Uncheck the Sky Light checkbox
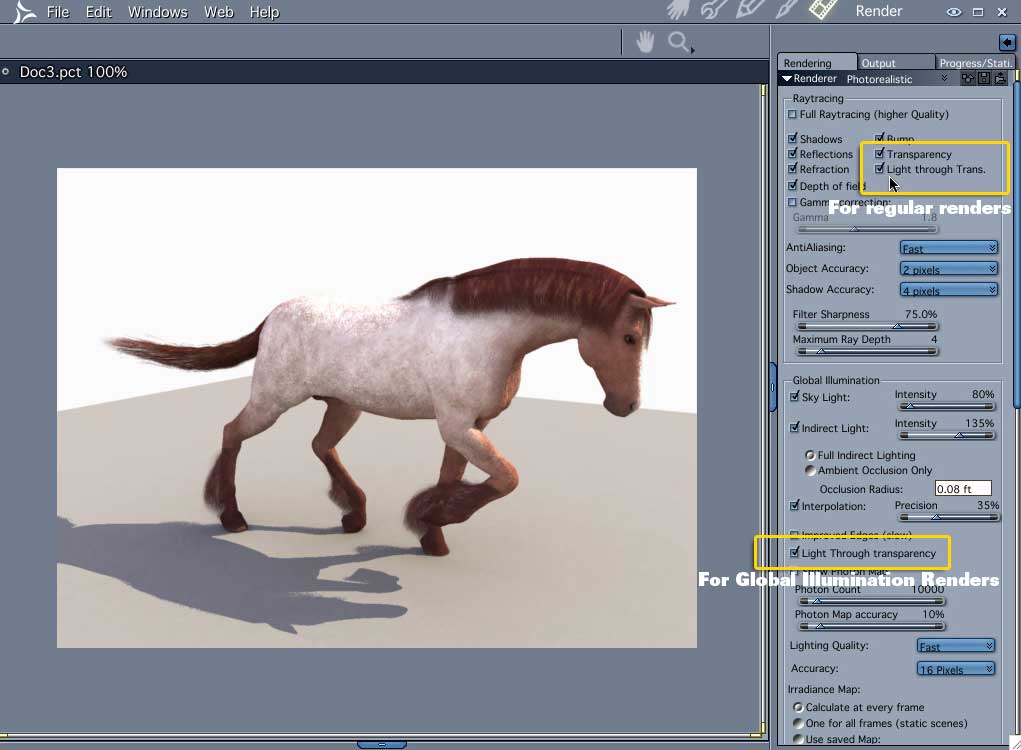 coord(794,396)
